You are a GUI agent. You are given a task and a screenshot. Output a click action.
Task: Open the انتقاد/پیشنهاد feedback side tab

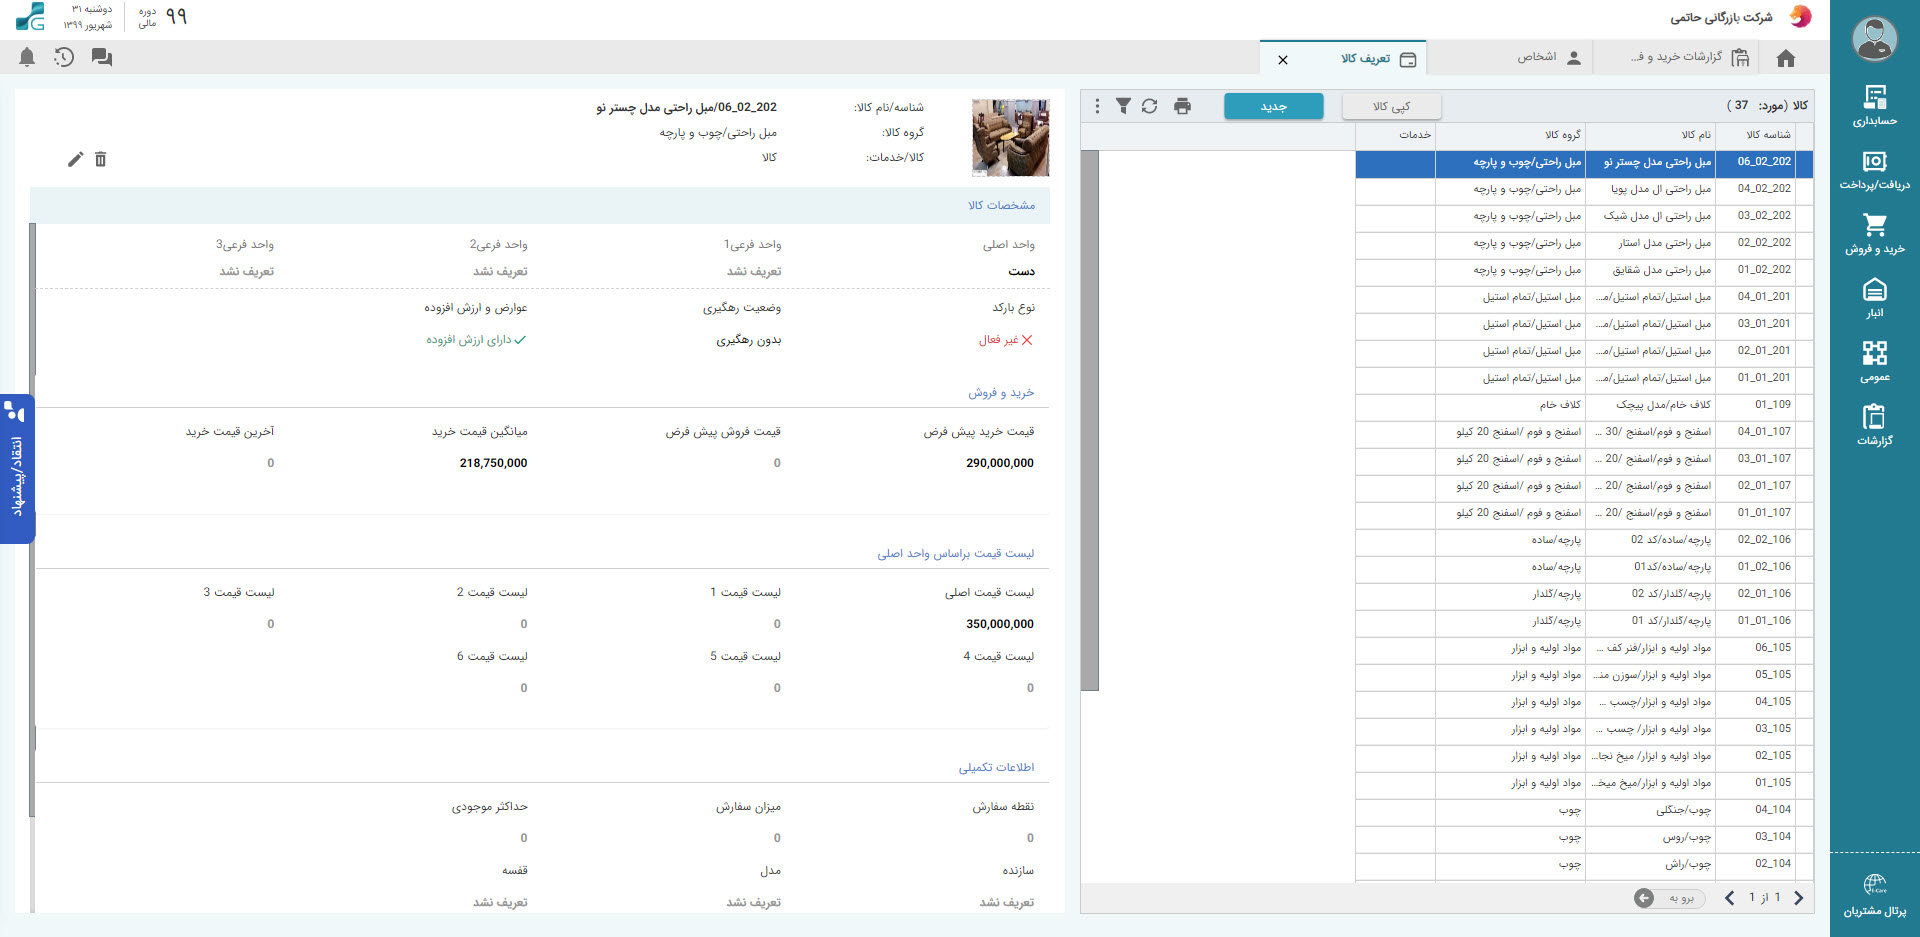tap(17, 469)
